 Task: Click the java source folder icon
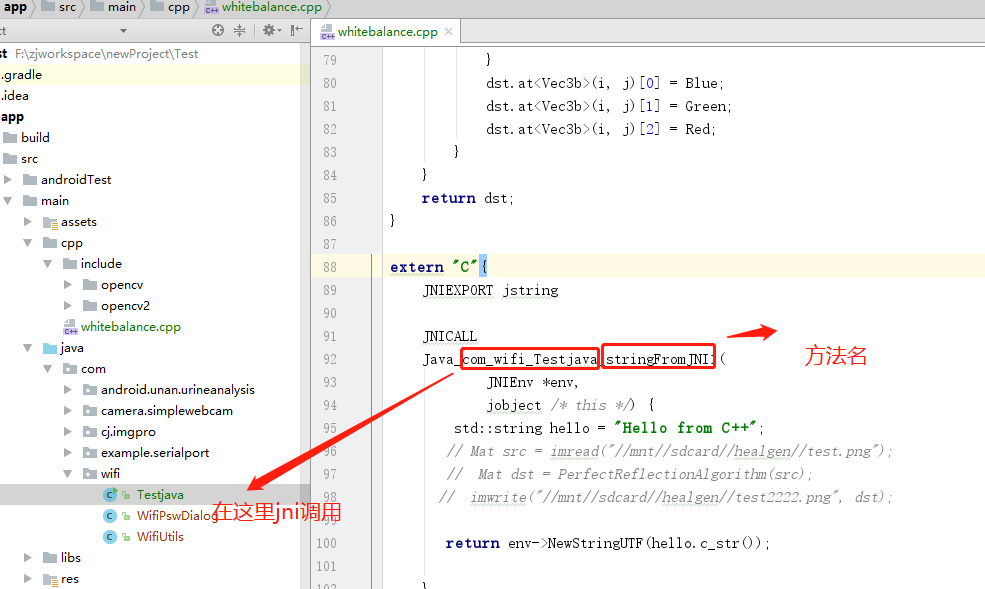[50, 348]
